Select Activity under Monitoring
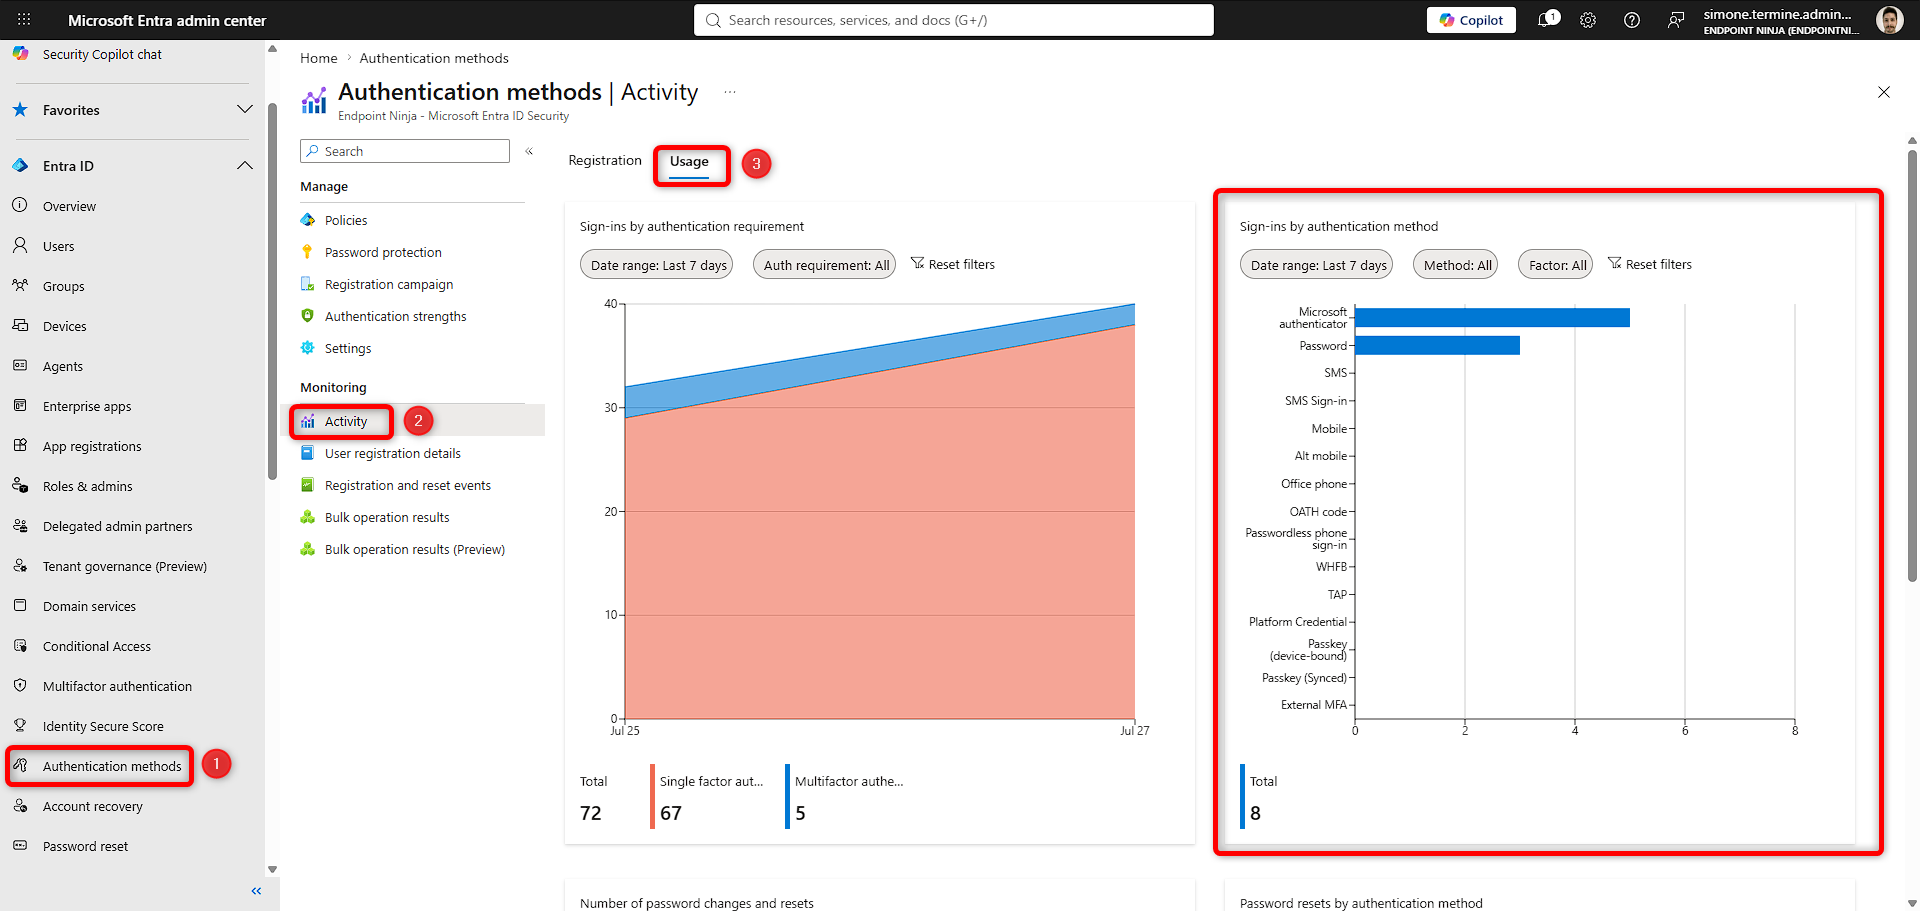 tap(346, 421)
